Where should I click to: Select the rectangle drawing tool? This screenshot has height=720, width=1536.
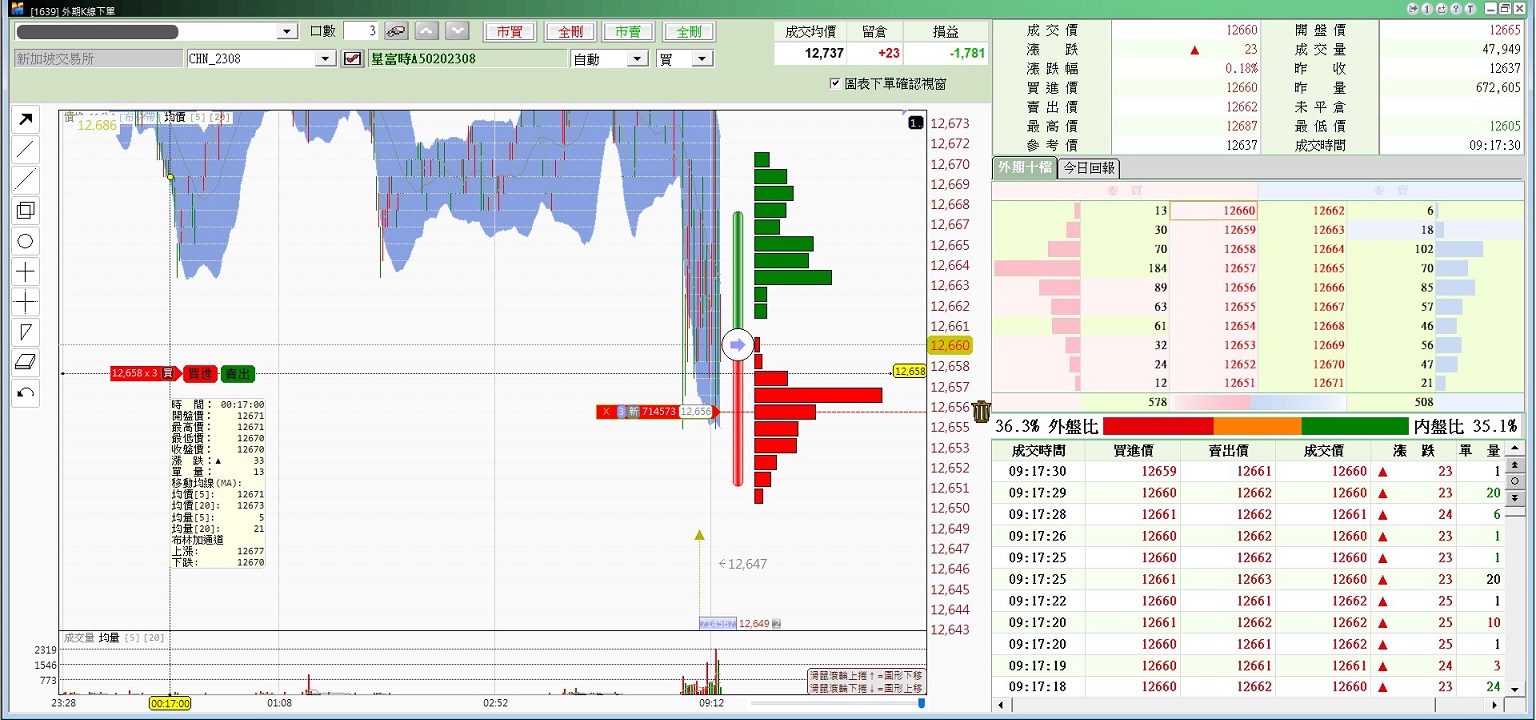[x=26, y=211]
